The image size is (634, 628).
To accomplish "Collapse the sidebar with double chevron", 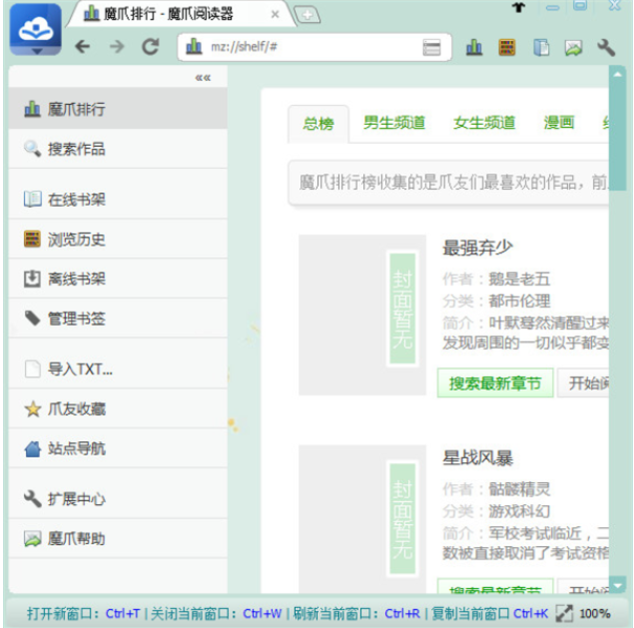I will click(203, 77).
